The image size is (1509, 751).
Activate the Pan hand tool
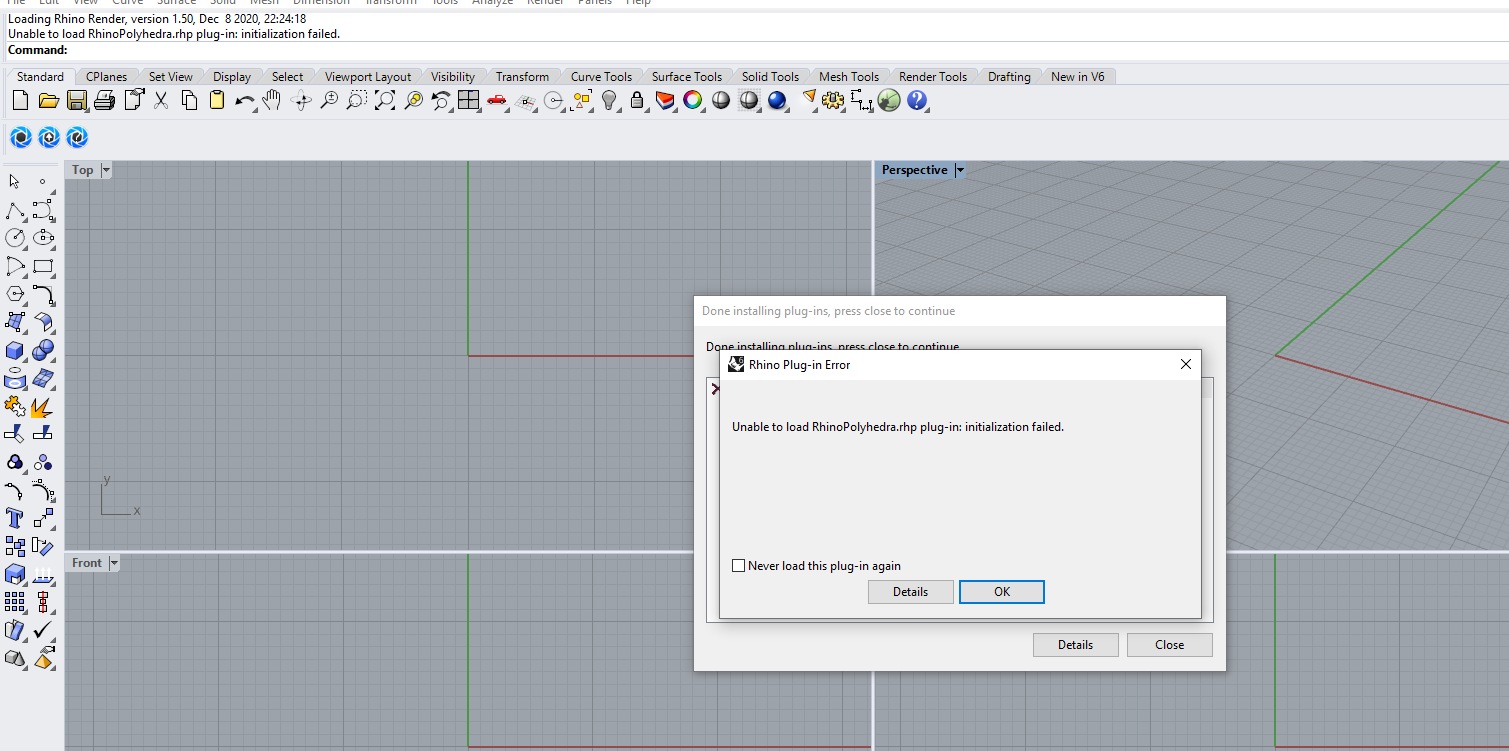click(x=272, y=100)
